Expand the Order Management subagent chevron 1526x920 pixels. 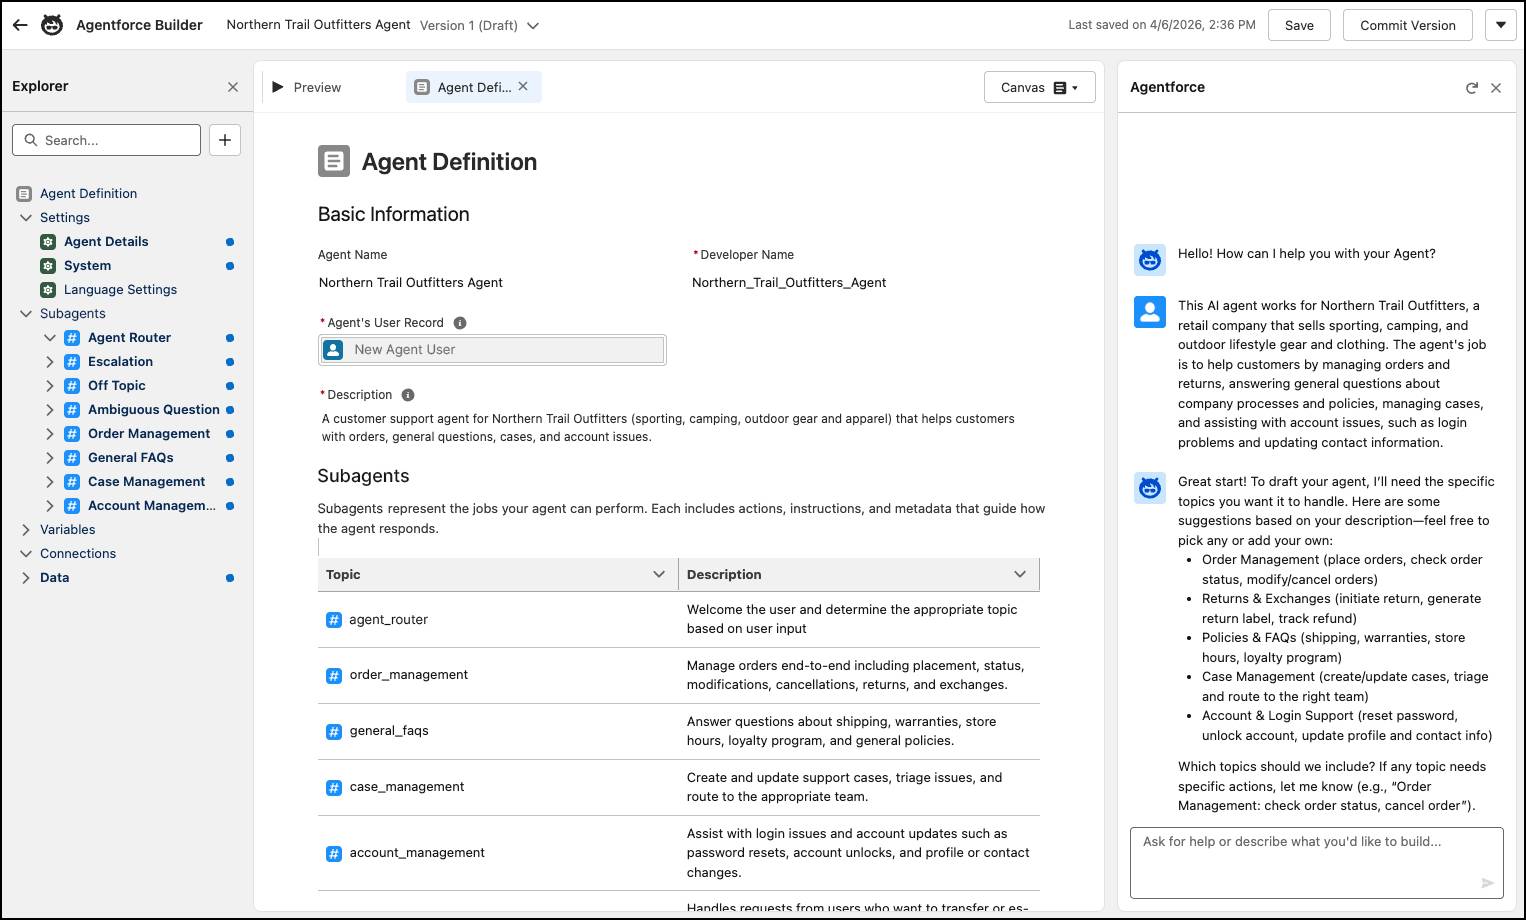point(50,433)
